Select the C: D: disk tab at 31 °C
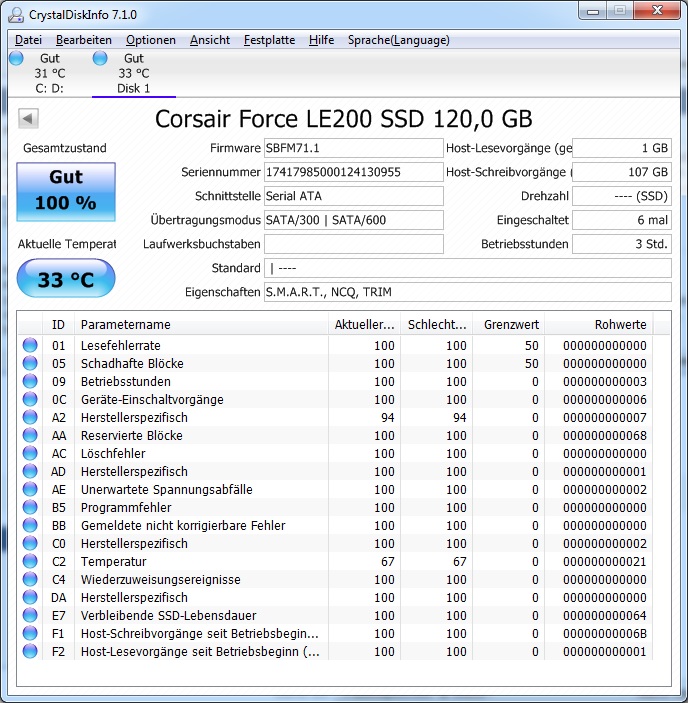This screenshot has width=688, height=703. (49, 73)
